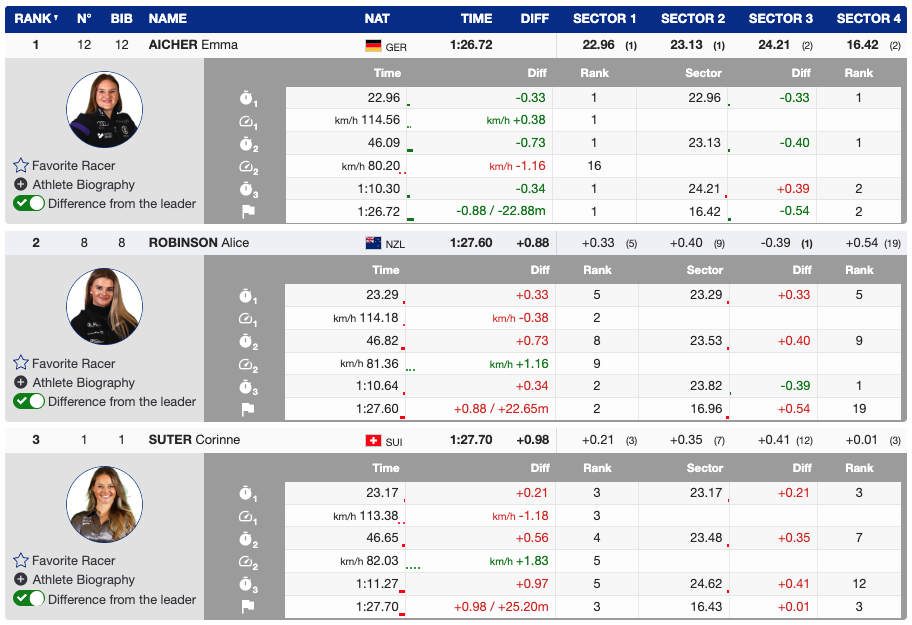Click the star icon for Emma Aicher
This screenshot has width=912, height=625.
tap(20, 166)
